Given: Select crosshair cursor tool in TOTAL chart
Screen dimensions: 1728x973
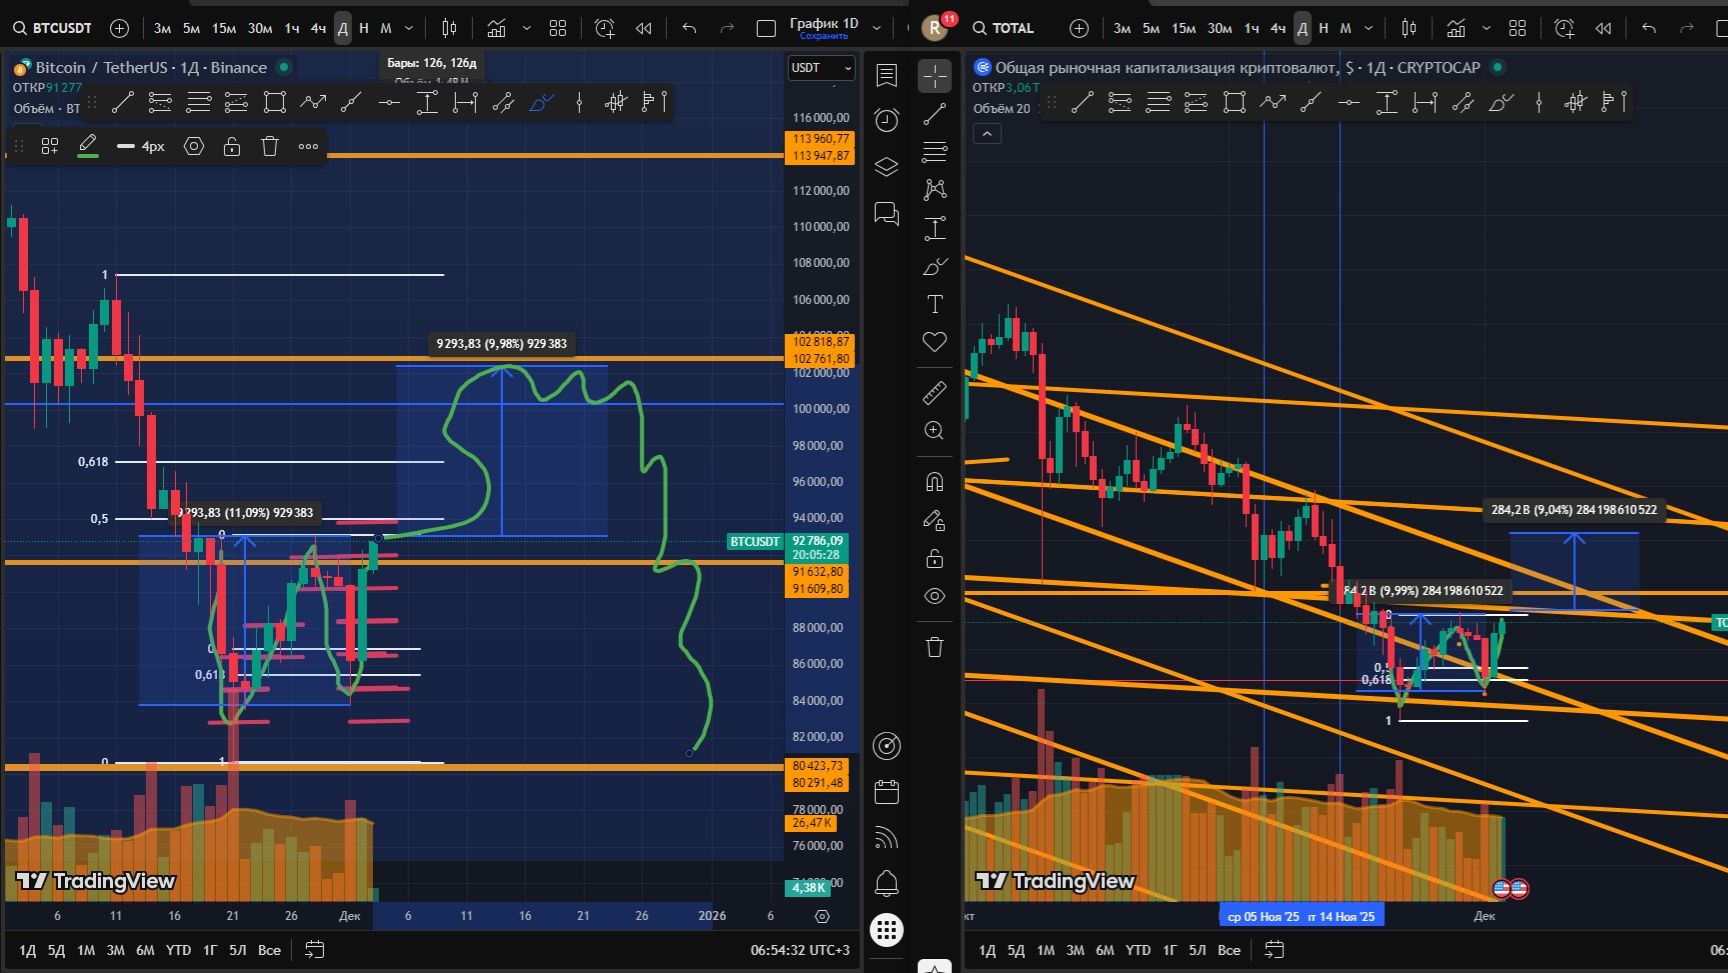Looking at the screenshot, I should click(x=935, y=76).
